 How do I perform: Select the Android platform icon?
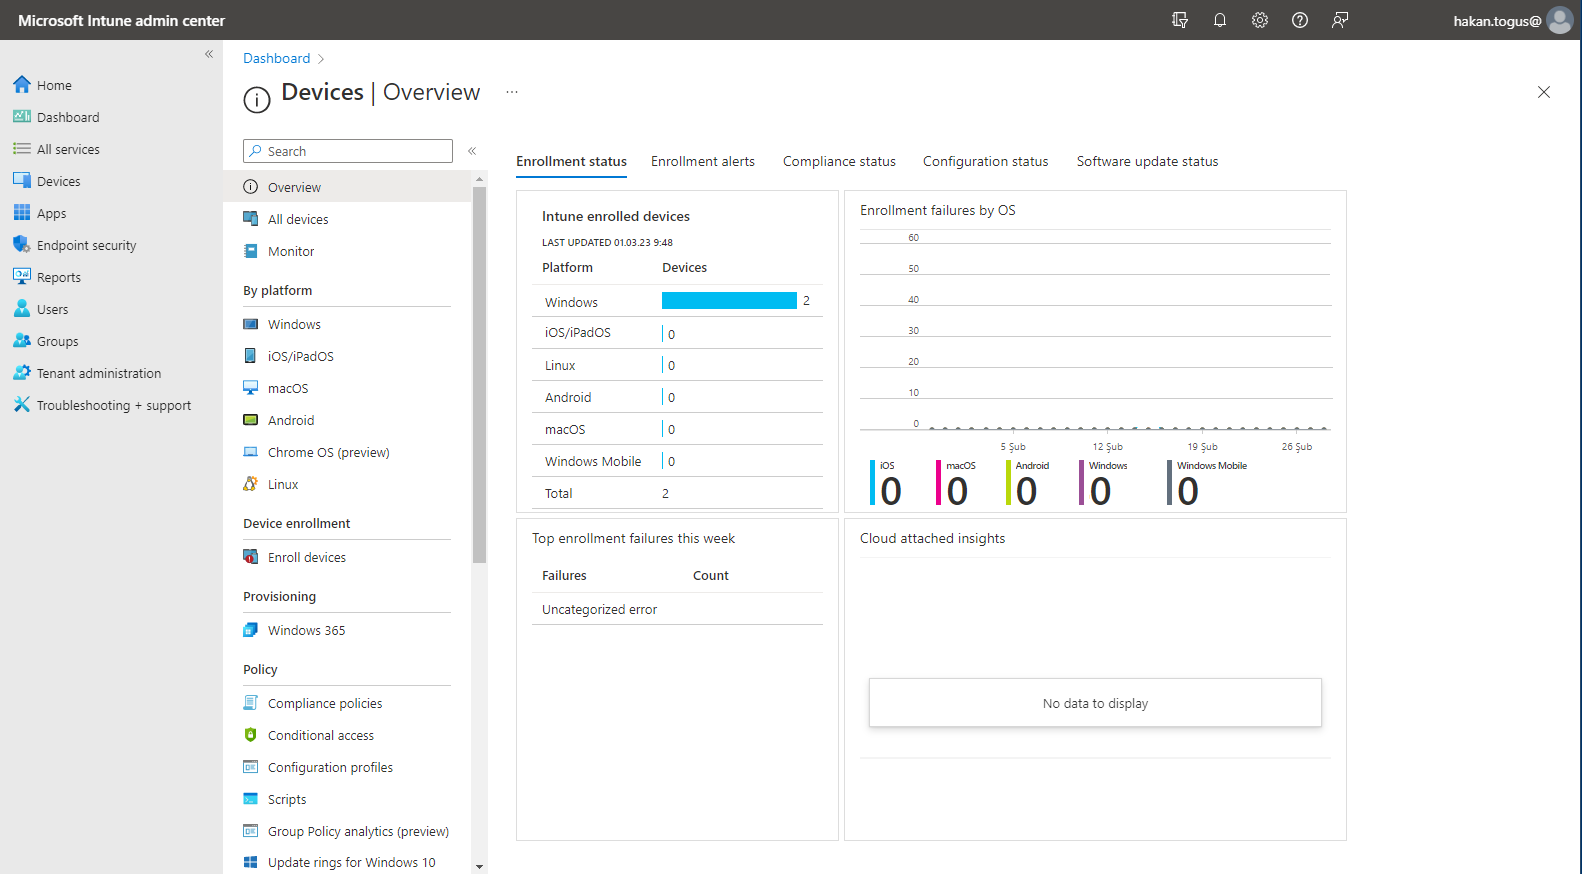pos(251,420)
